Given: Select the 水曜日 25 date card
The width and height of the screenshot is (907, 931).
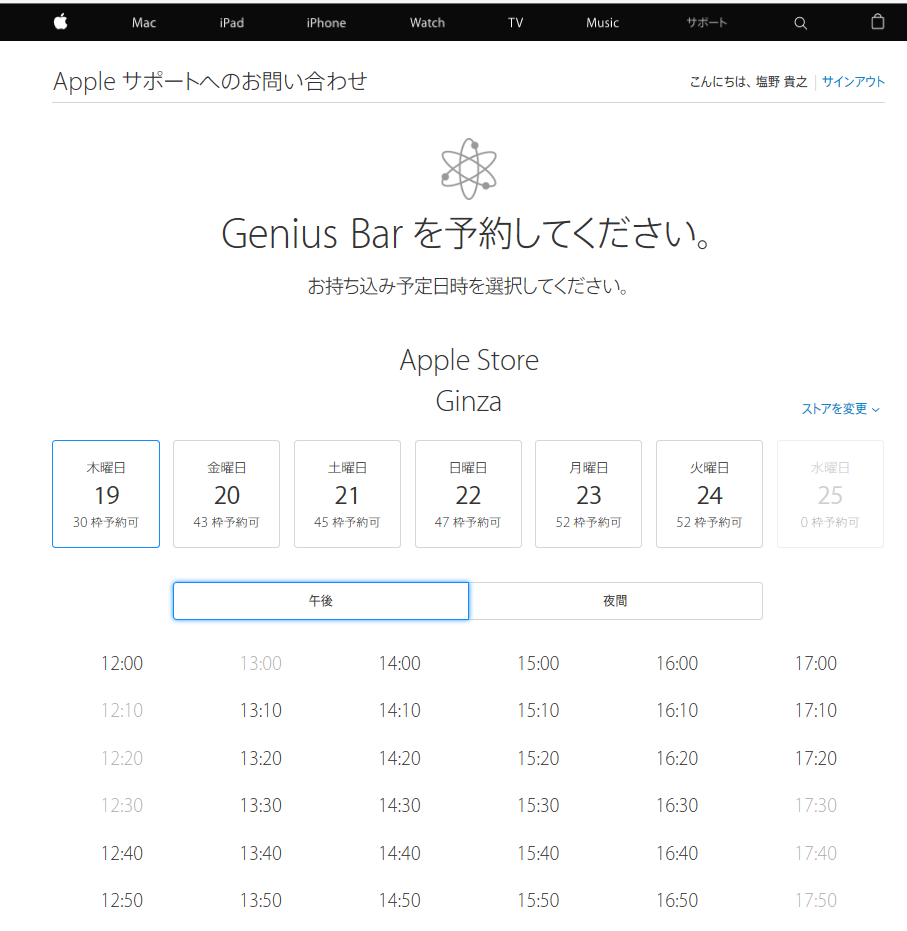Looking at the screenshot, I should pos(830,494).
